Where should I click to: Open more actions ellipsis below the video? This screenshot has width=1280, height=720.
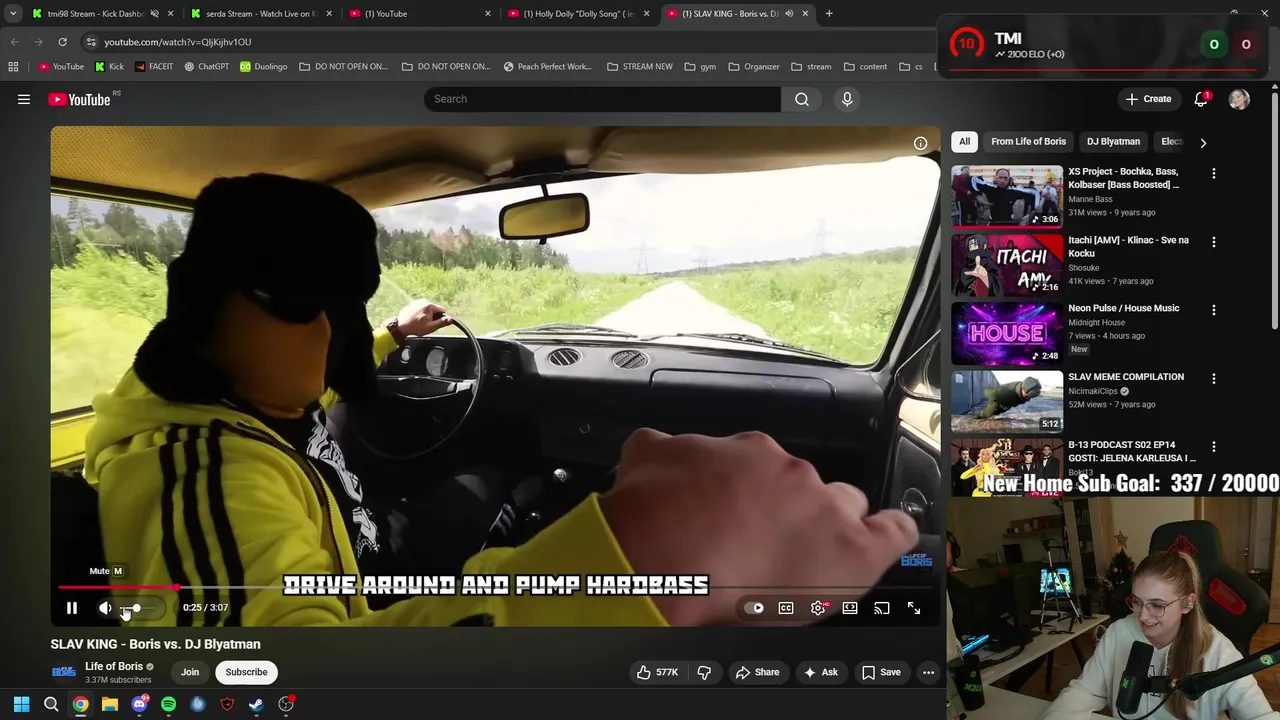928,672
